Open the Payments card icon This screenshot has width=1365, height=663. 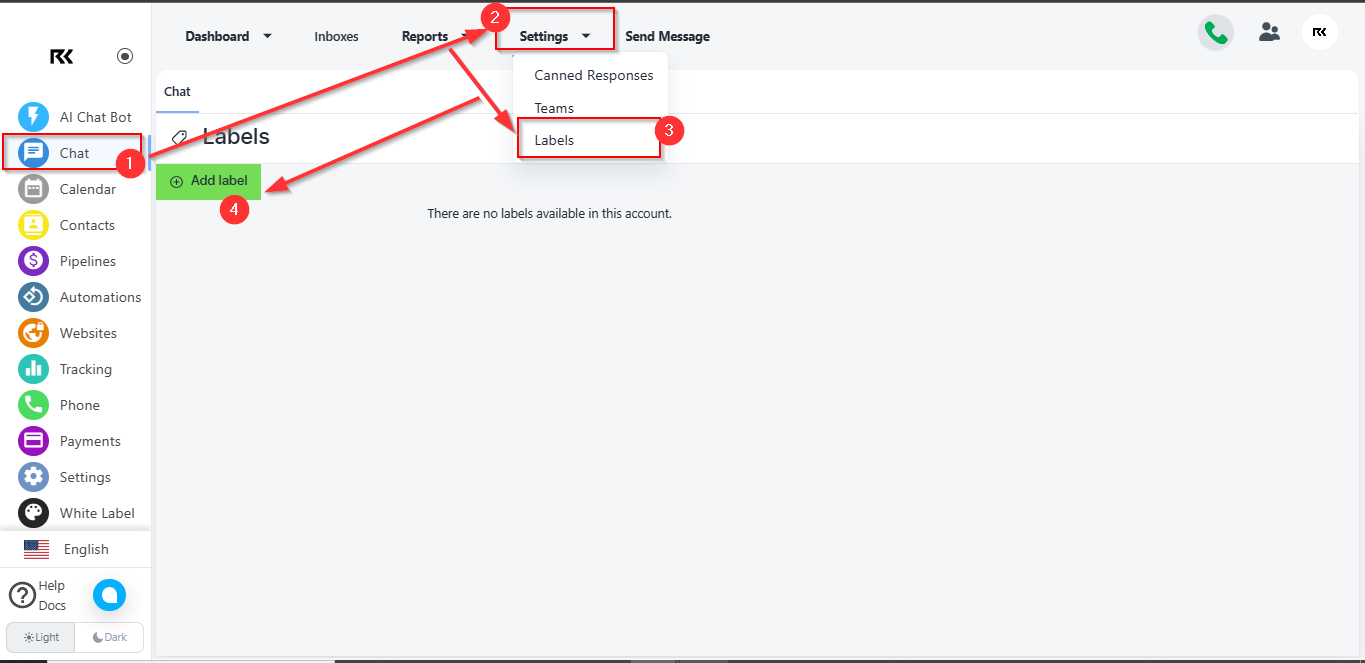pyautogui.click(x=33, y=441)
